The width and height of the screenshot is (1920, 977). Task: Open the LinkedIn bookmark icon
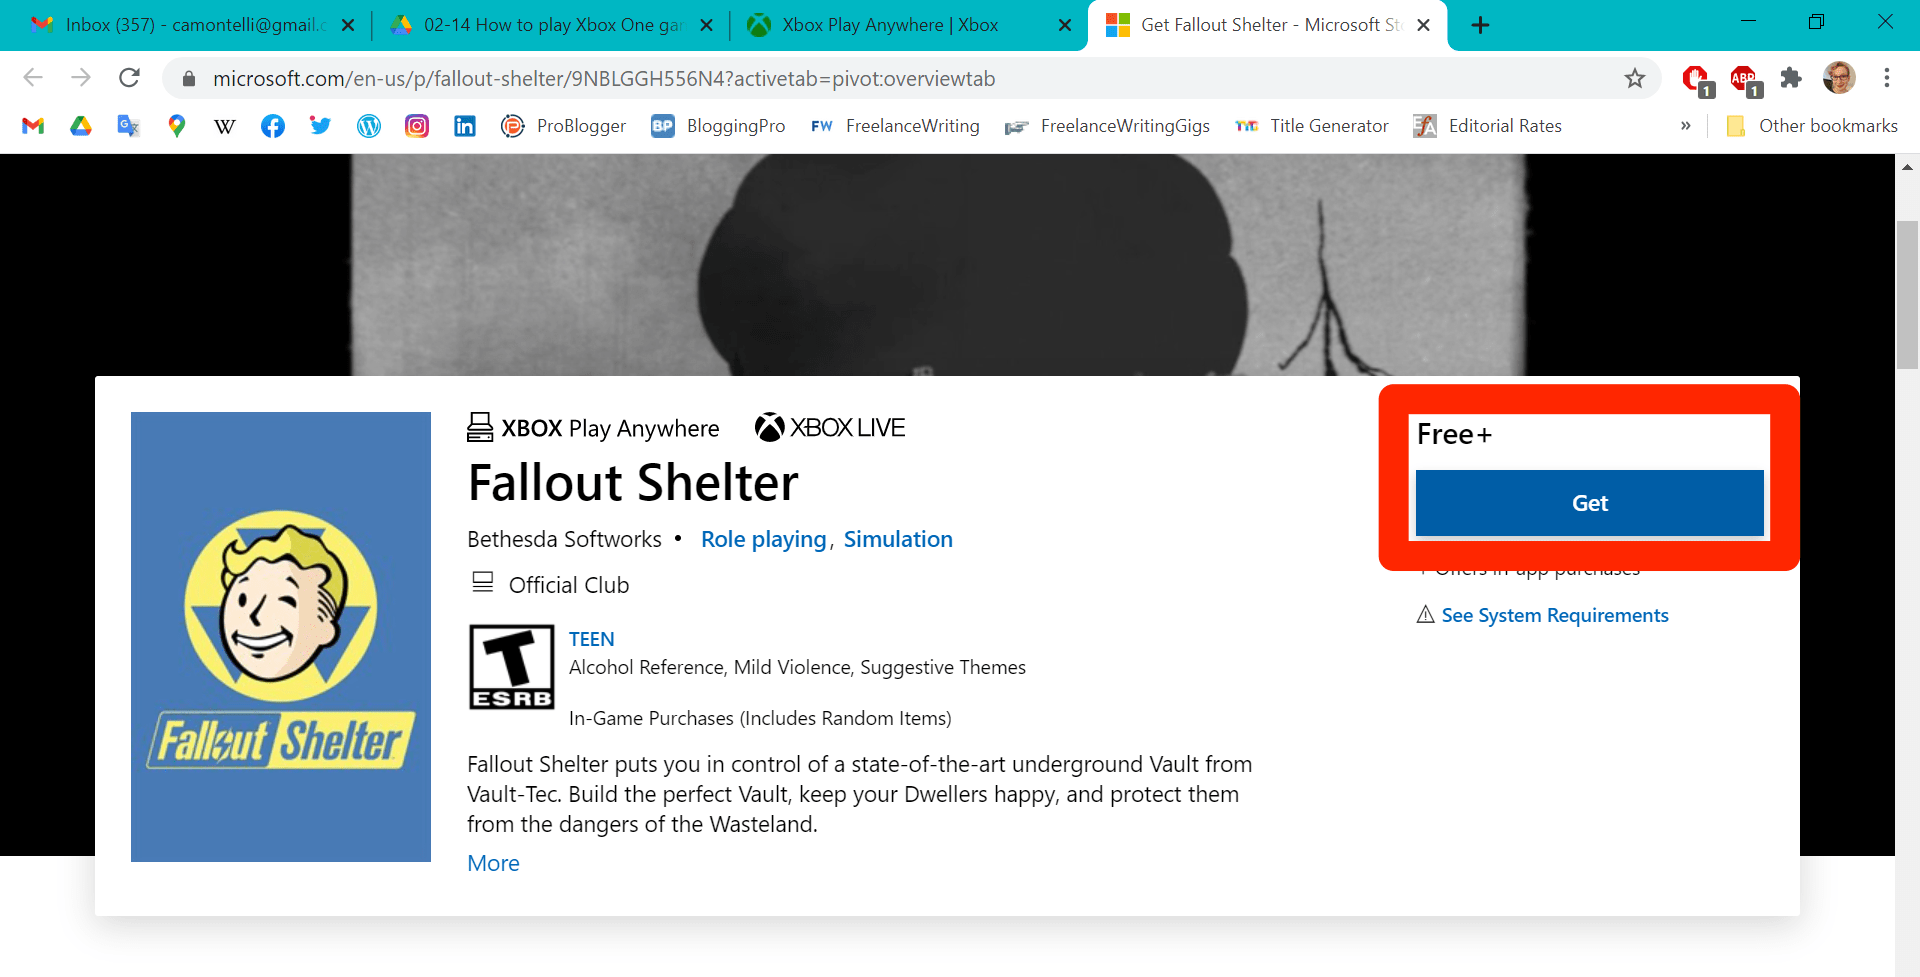(x=465, y=126)
